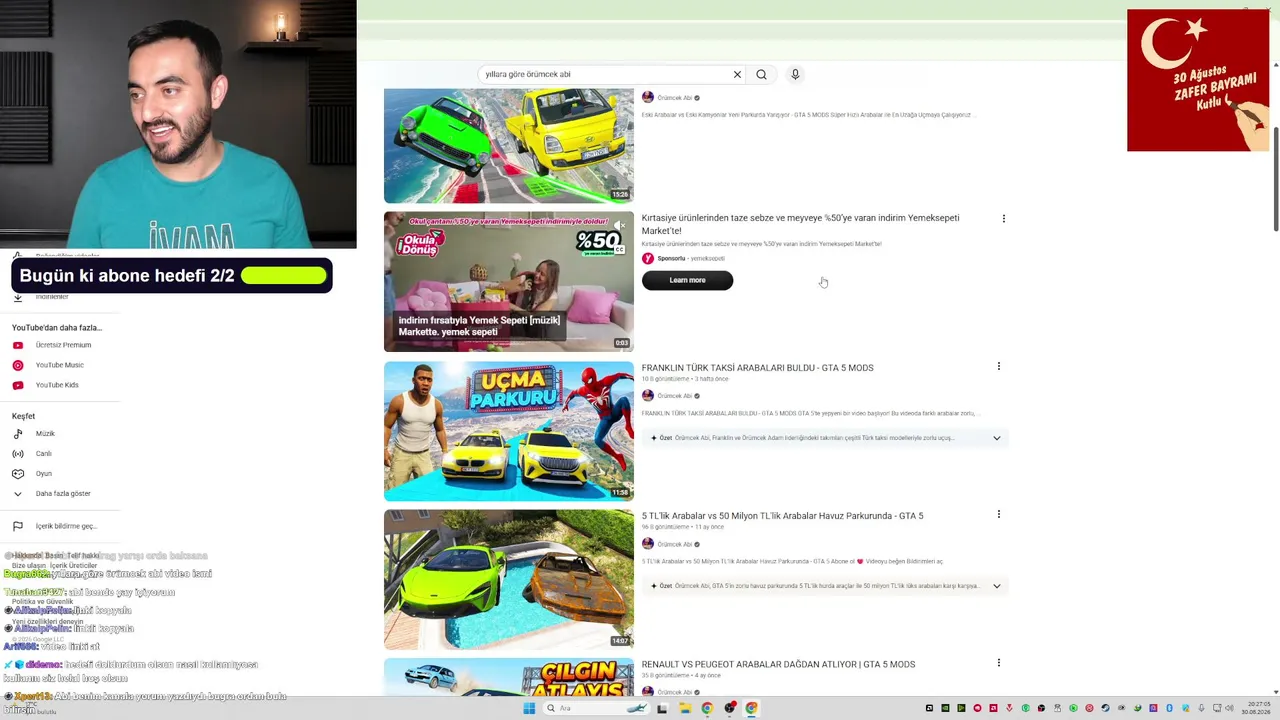Click the report history flag icon

click(x=18, y=526)
